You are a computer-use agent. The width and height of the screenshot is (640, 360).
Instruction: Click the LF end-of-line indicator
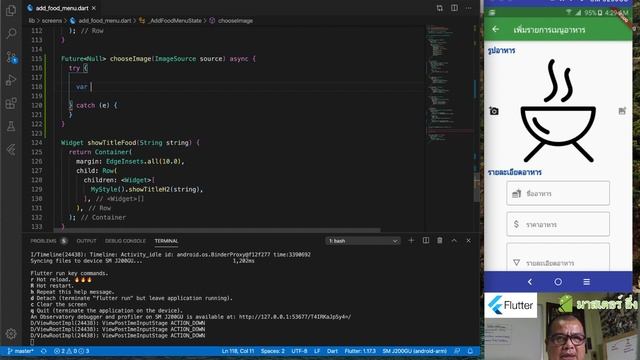[x=317, y=351]
